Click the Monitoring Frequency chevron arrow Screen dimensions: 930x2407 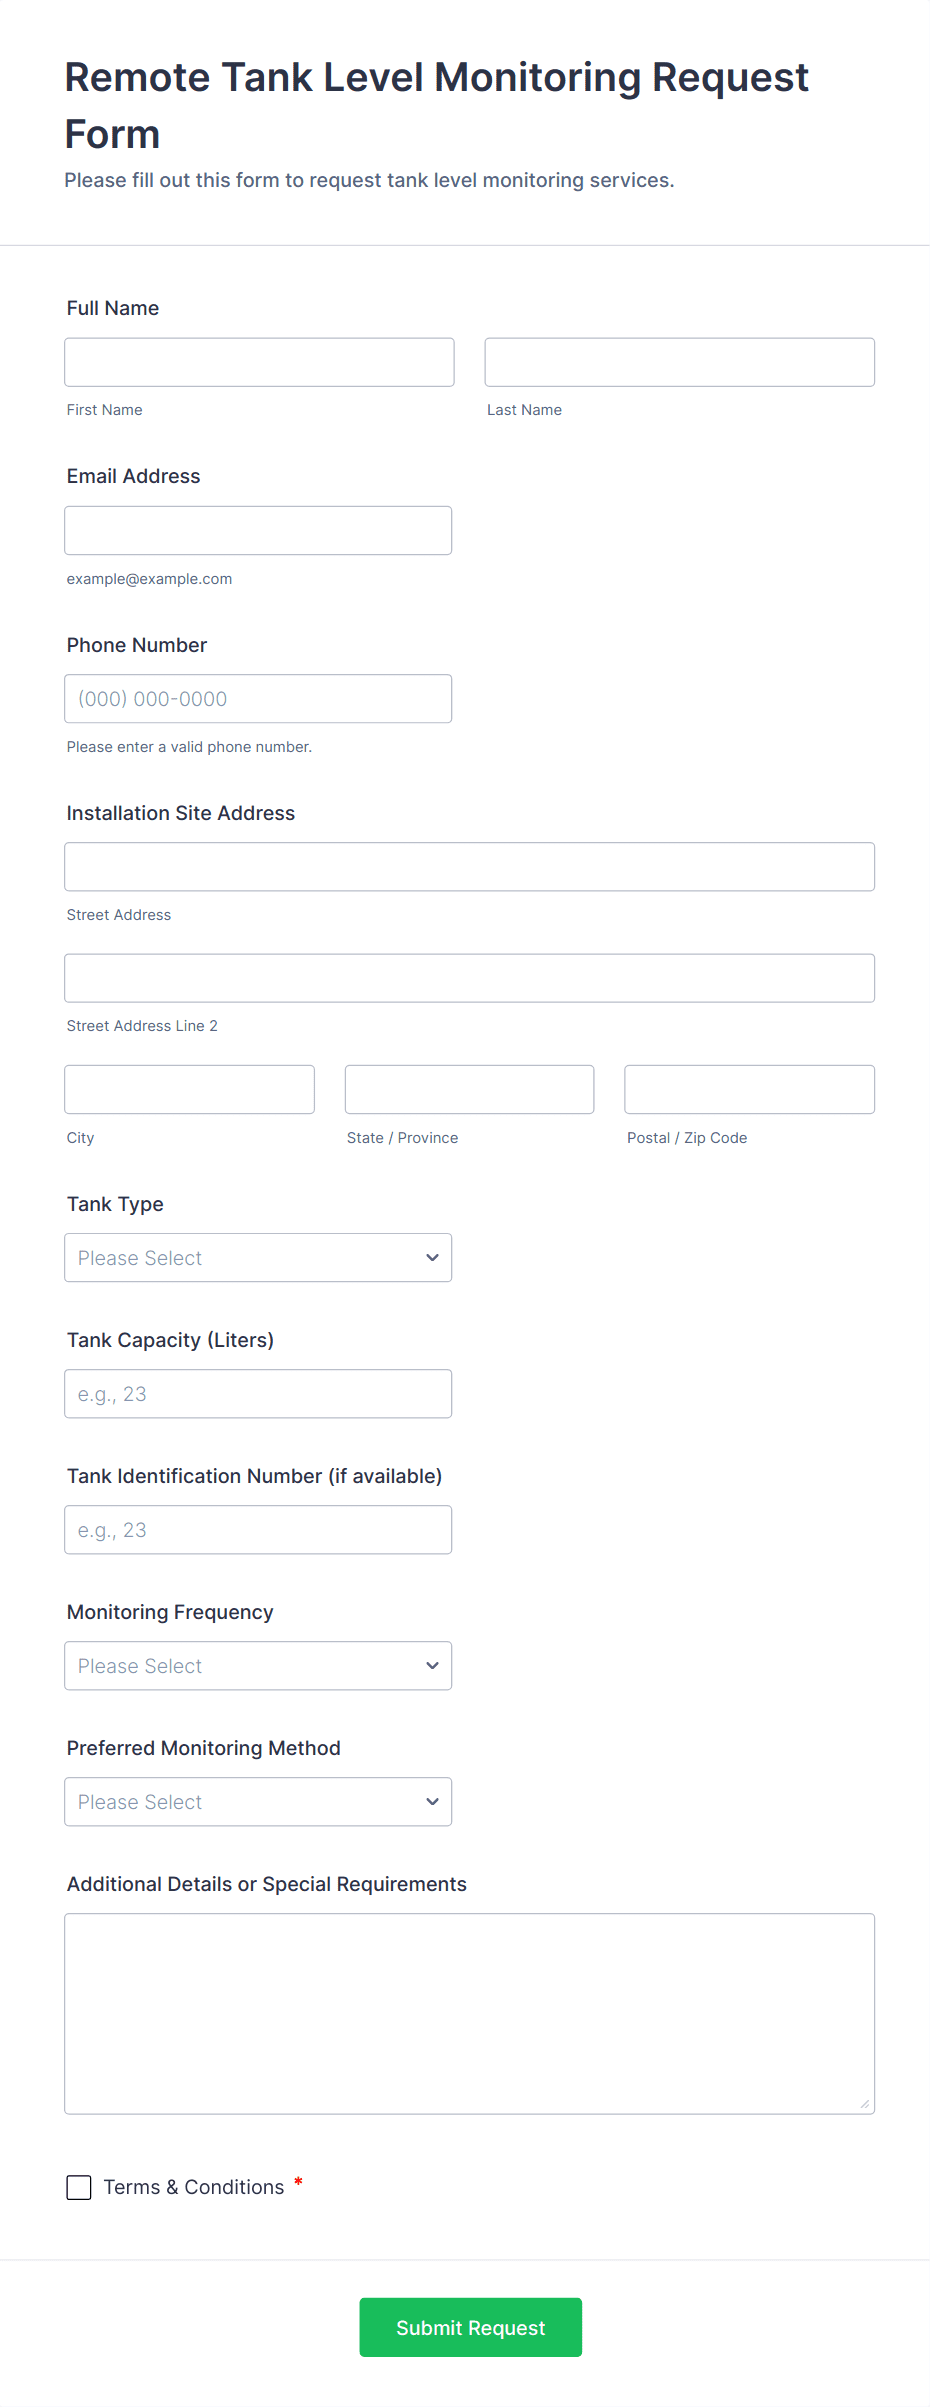click(x=432, y=1666)
